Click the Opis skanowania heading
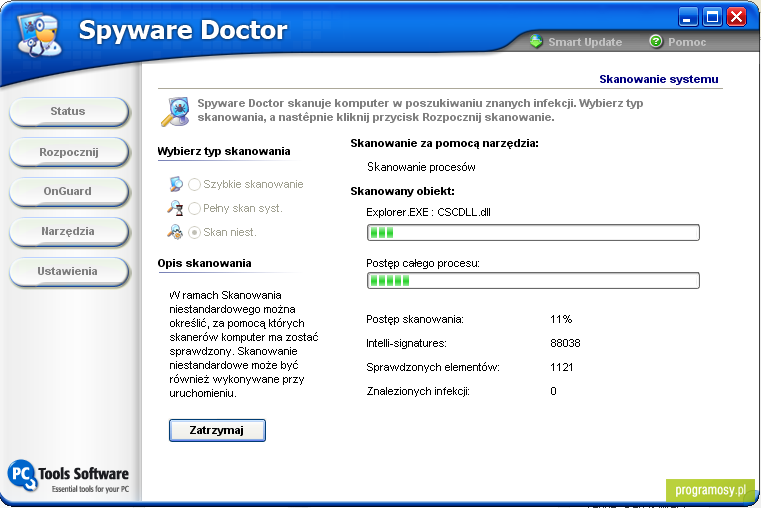The height and width of the screenshot is (508, 761). click(x=204, y=263)
